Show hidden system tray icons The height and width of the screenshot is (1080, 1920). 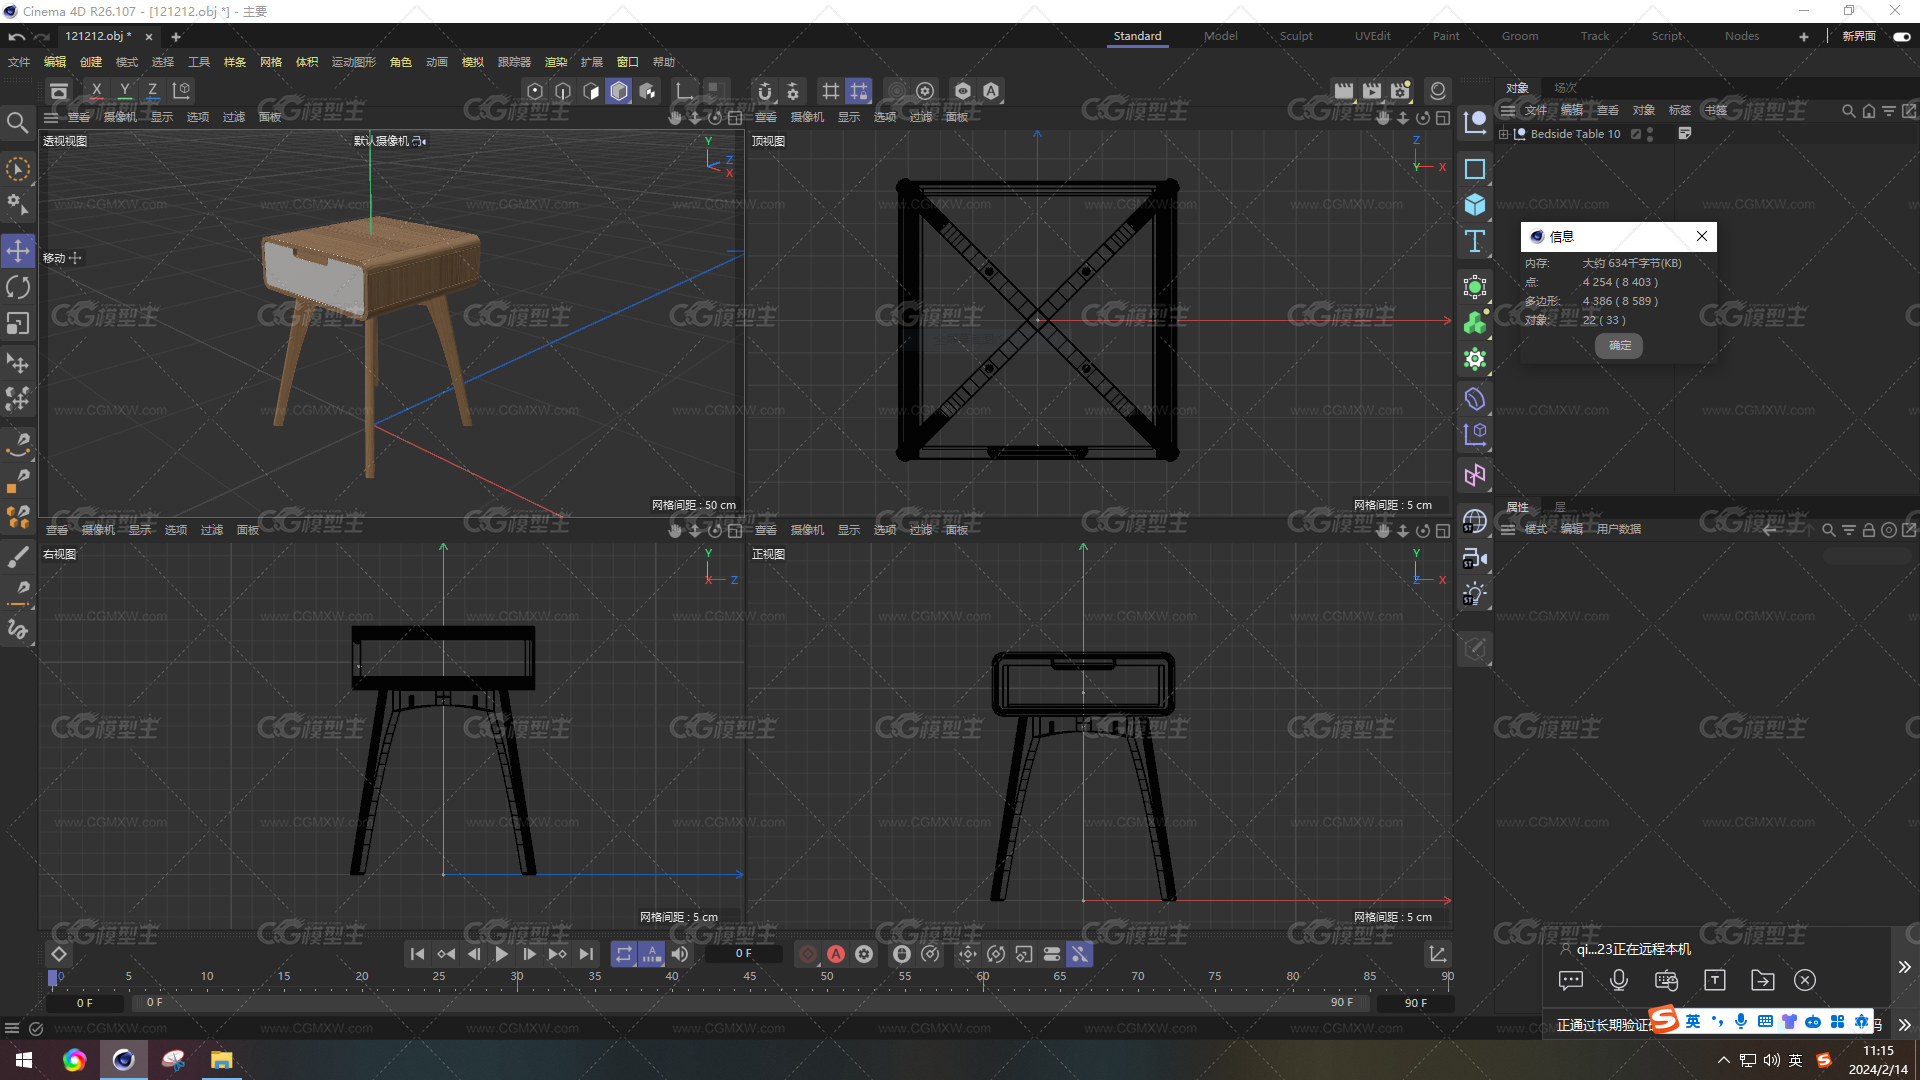1723,1060
